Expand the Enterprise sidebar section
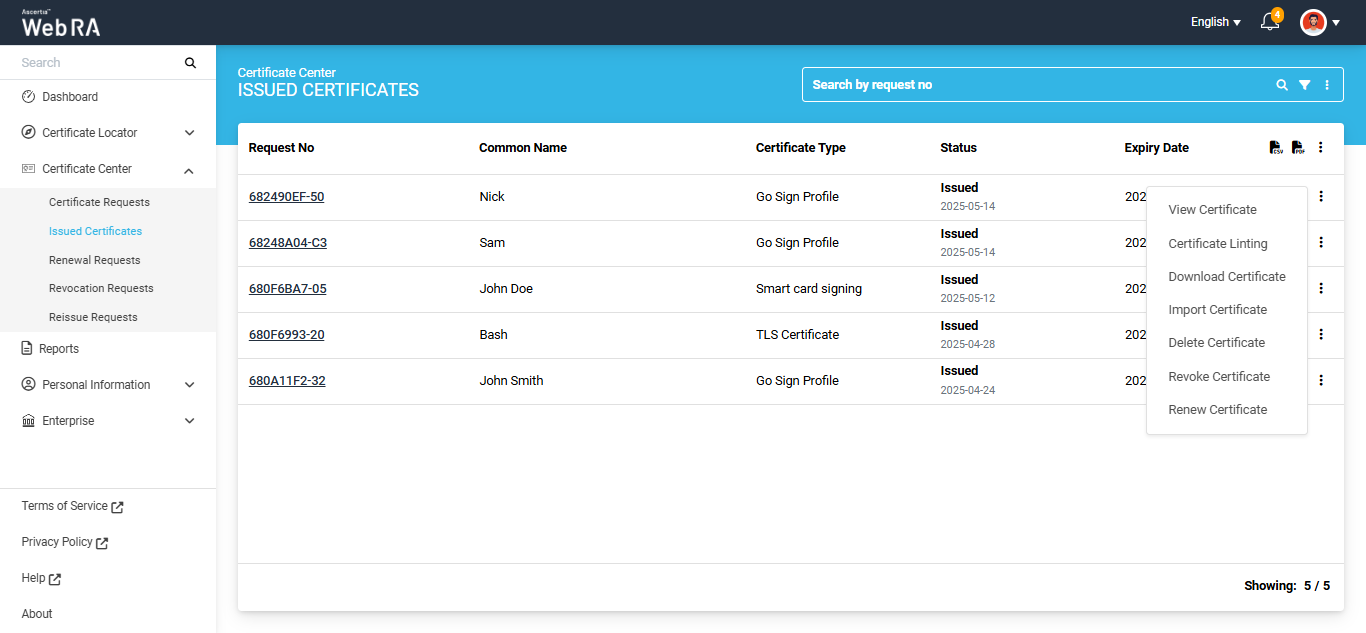This screenshot has width=1366, height=633. tap(108, 421)
